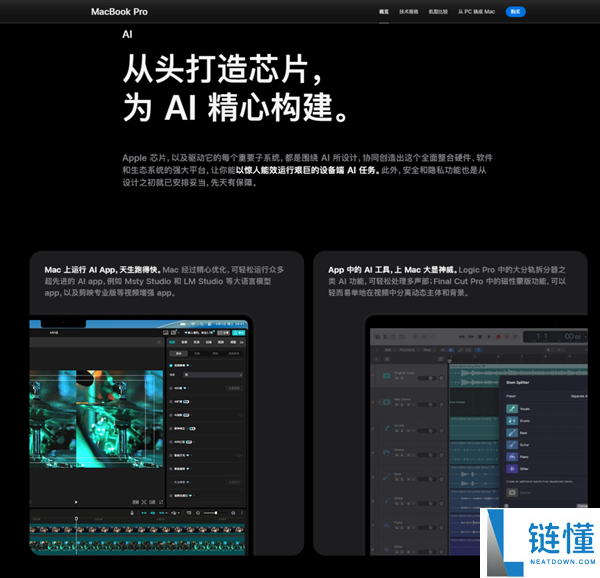Click the Original Audio track icon
Viewport: 600px width, 578px height.
pos(386,376)
